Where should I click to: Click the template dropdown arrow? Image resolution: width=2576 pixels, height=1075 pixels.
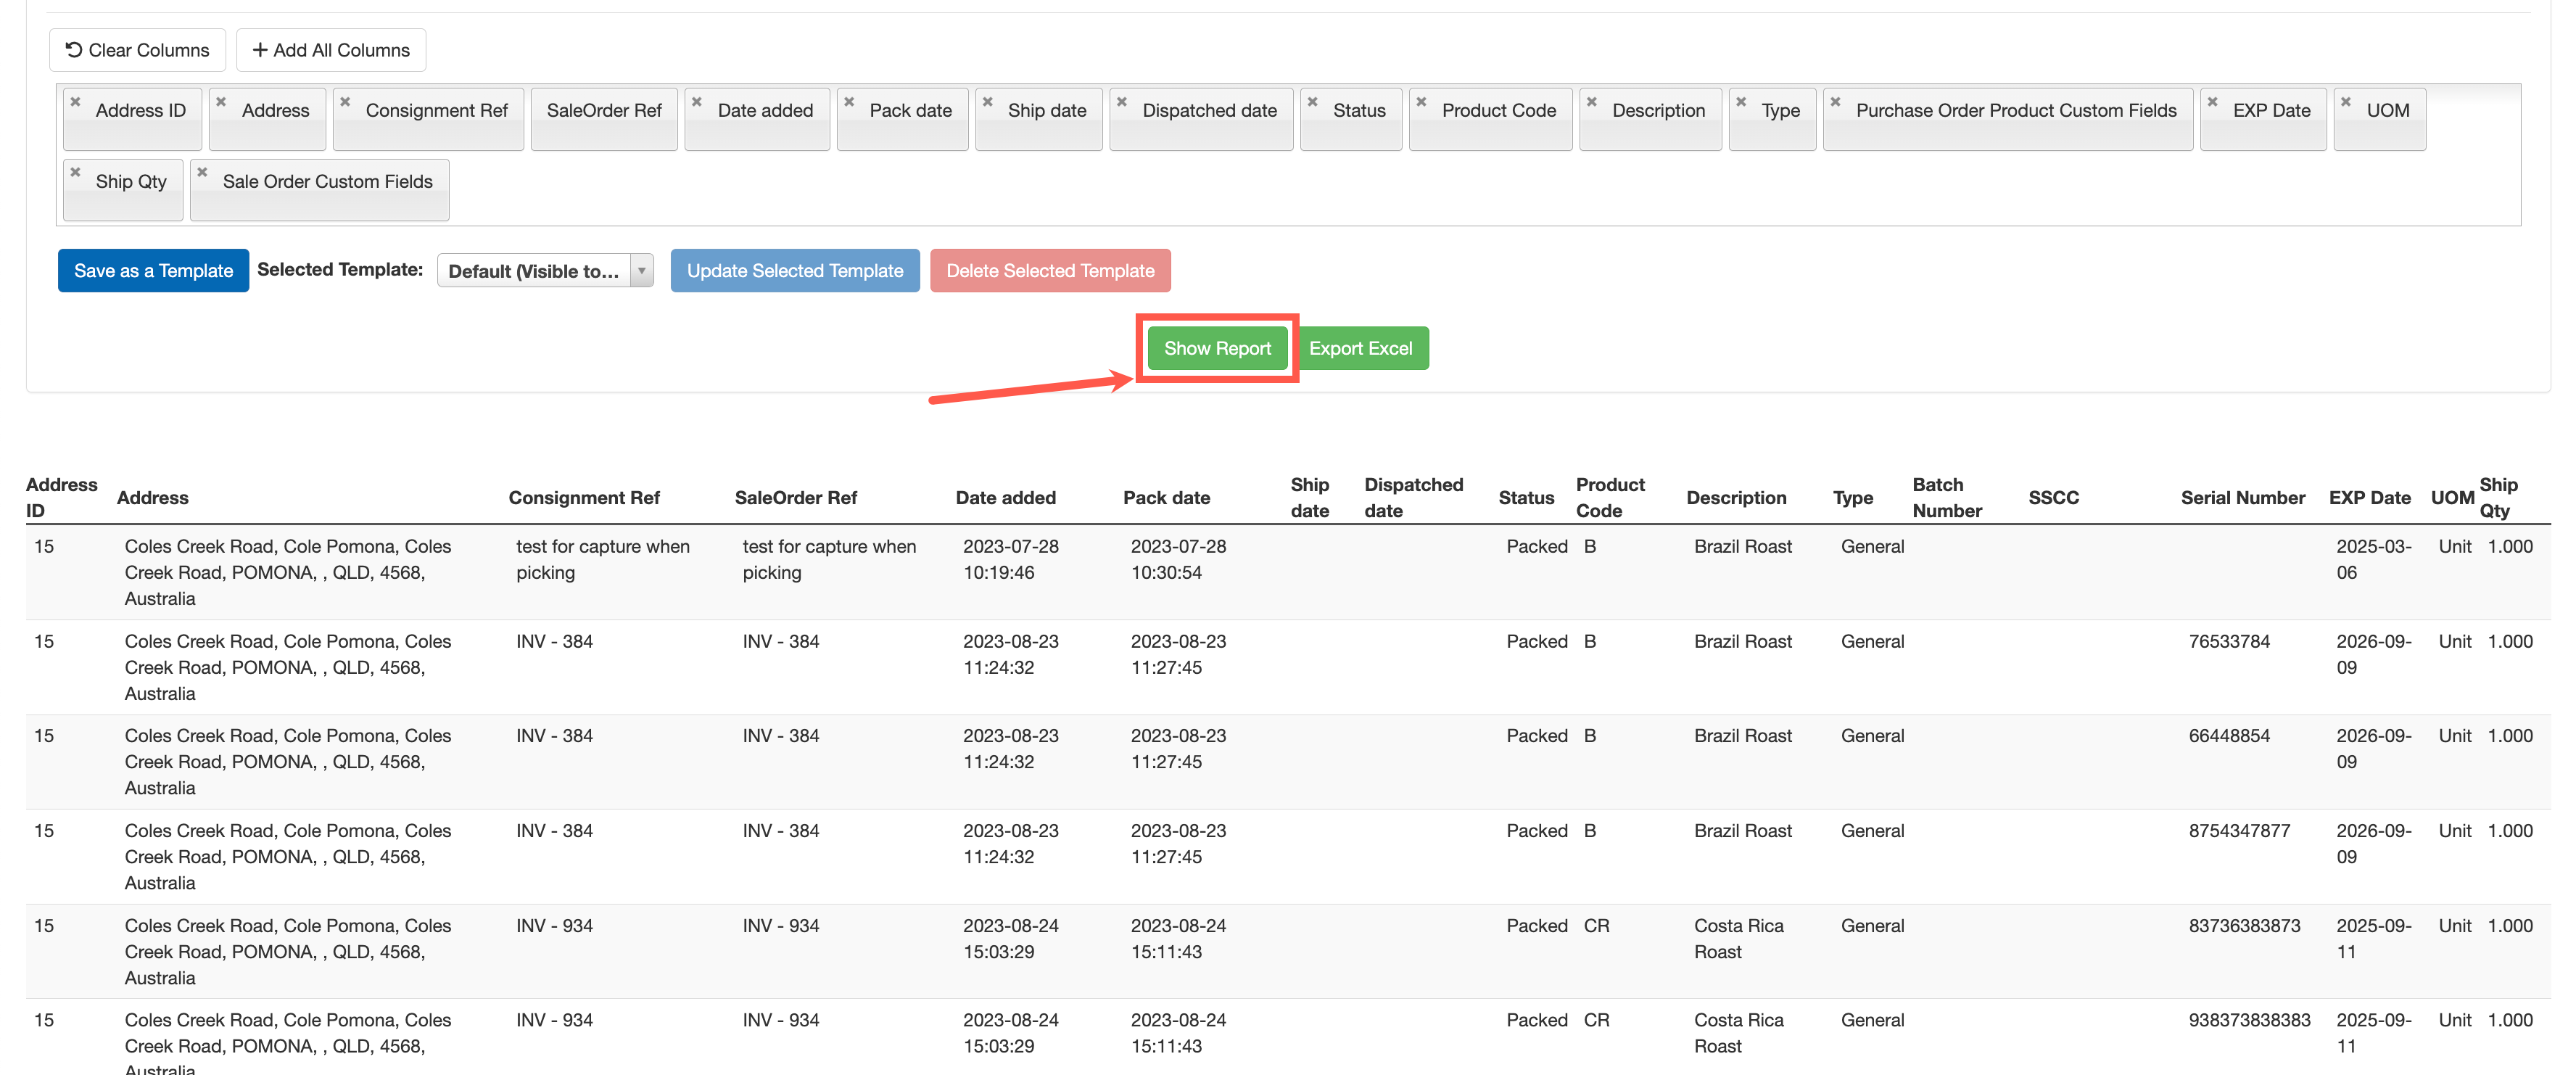pyautogui.click(x=642, y=271)
